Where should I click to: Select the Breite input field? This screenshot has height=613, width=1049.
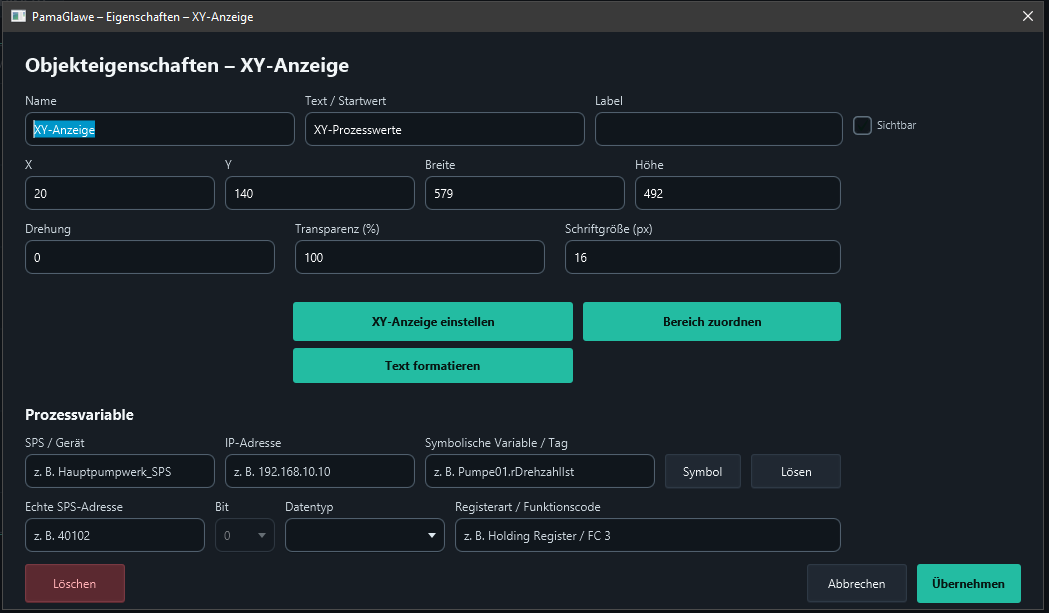(524, 193)
